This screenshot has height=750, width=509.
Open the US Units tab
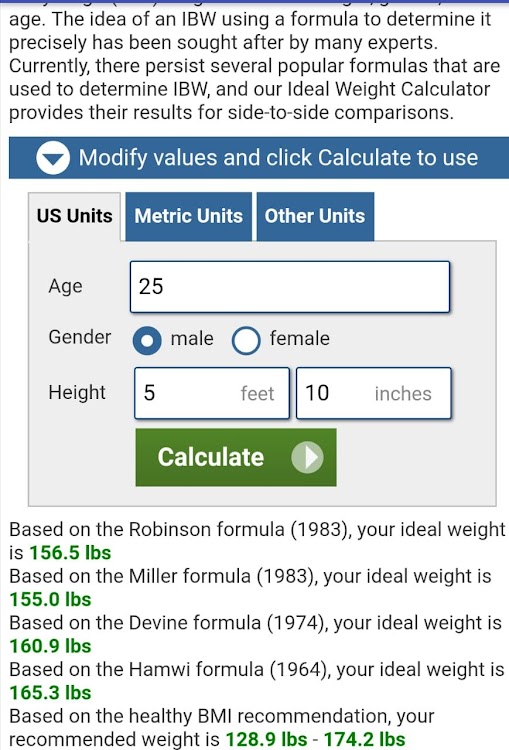(x=75, y=216)
